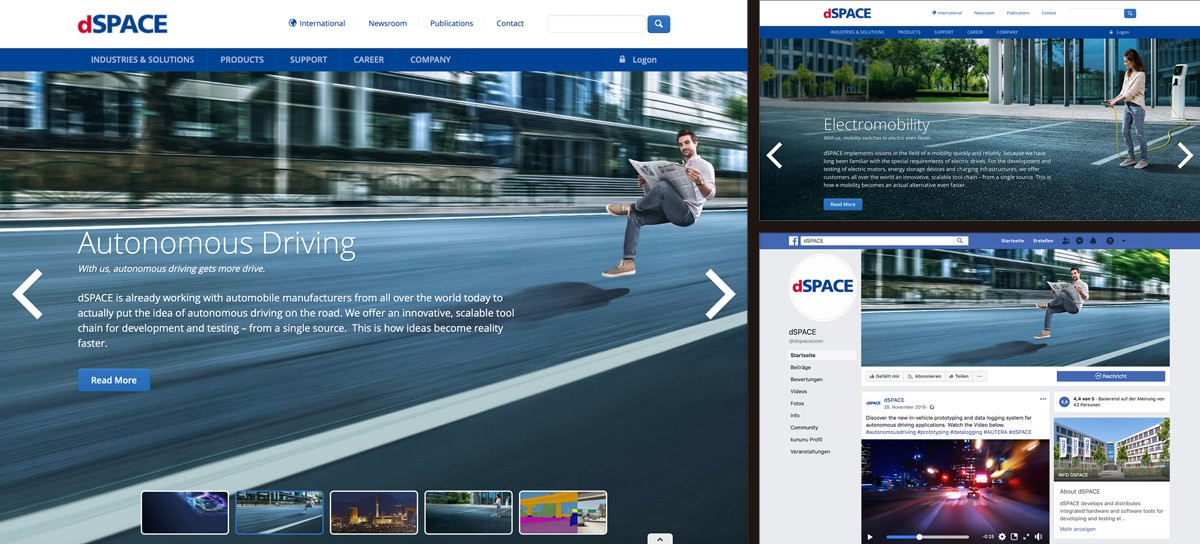The image size is (1200, 544).
Task: Open Facebook help question mark icon
Action: (x=1110, y=241)
